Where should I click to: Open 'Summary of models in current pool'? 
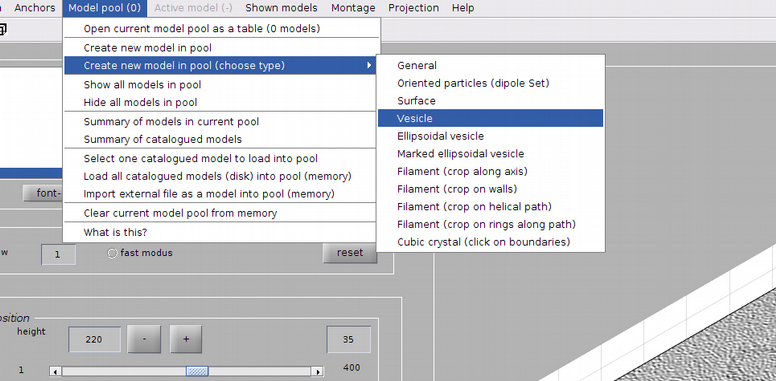click(x=221, y=122)
